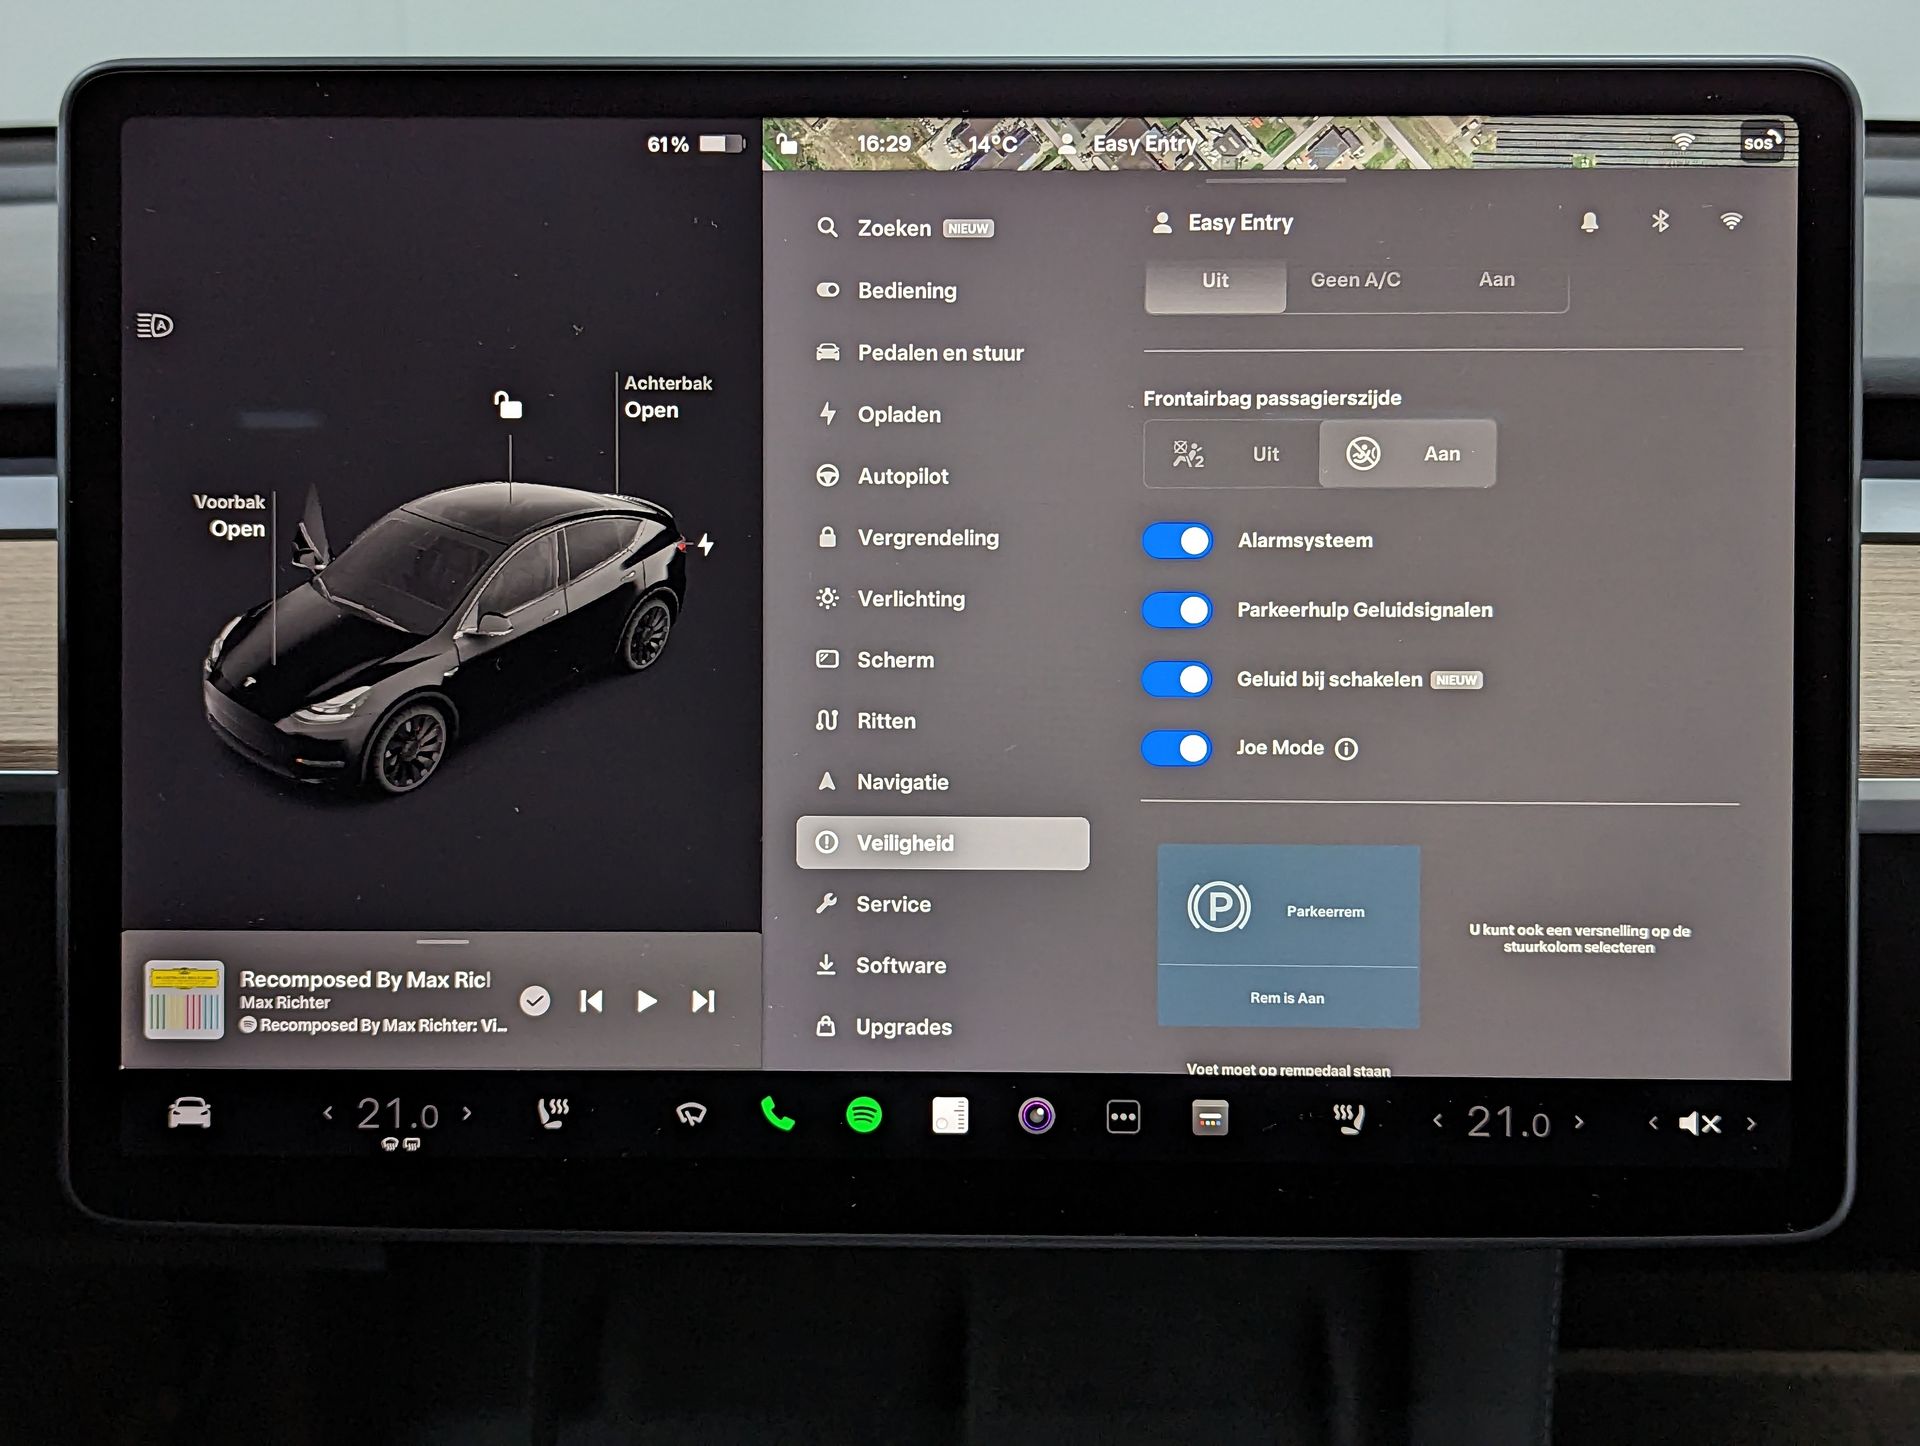Launch the Spotify app
Image resolution: width=1920 pixels, height=1446 pixels.
click(864, 1115)
